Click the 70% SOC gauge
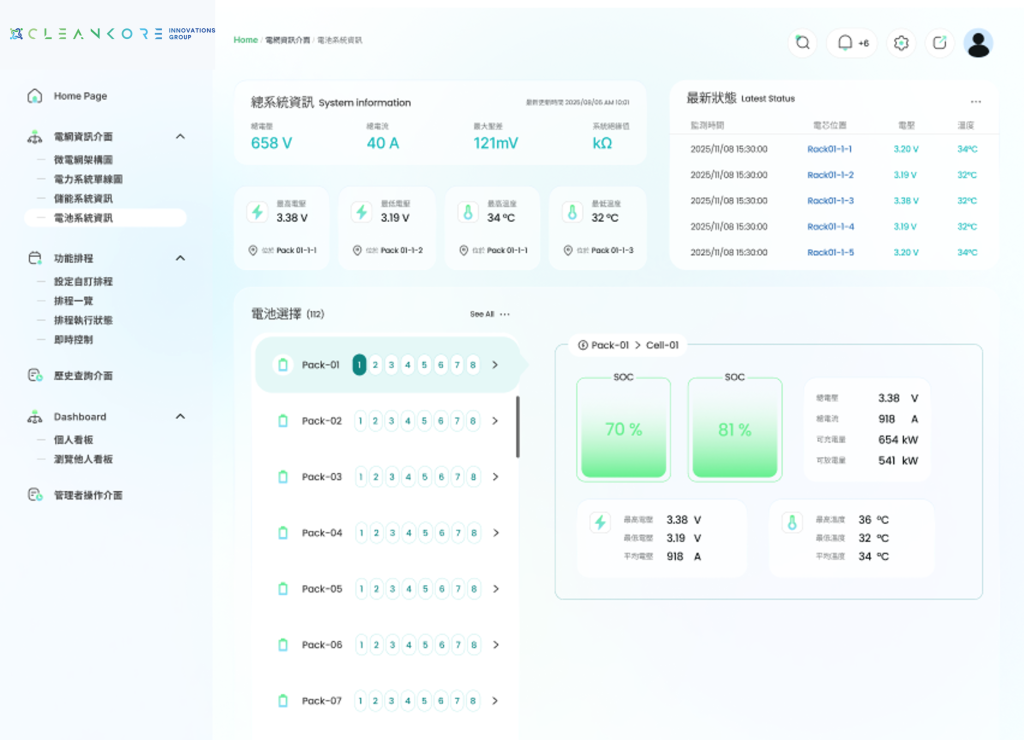Screen dimensions: 1024x740 click(x=623, y=429)
